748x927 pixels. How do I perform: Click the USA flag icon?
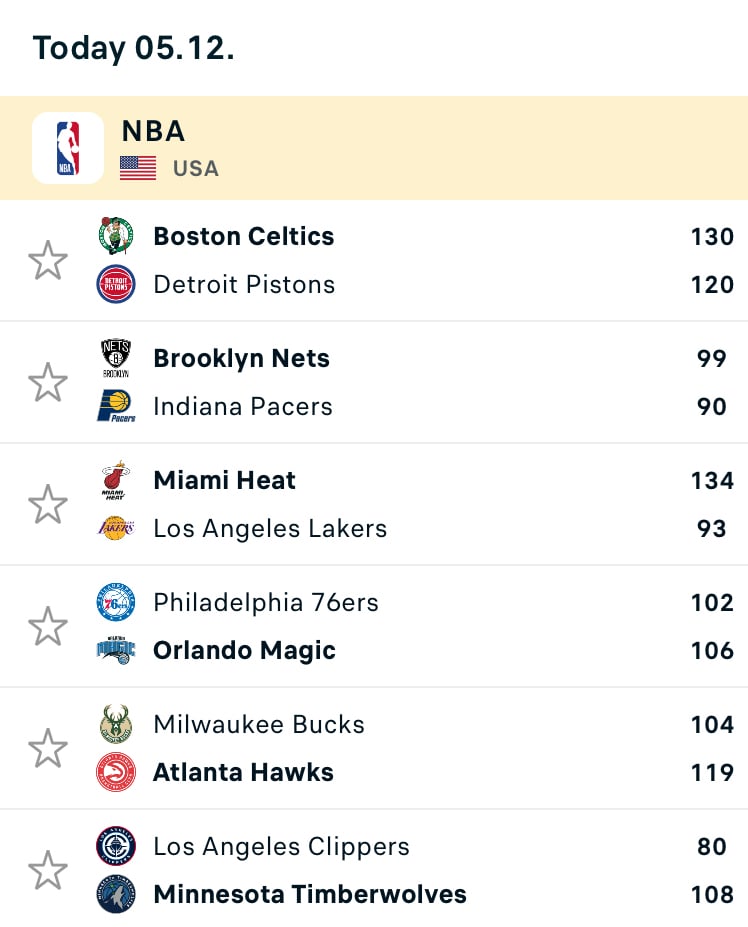(x=138, y=168)
